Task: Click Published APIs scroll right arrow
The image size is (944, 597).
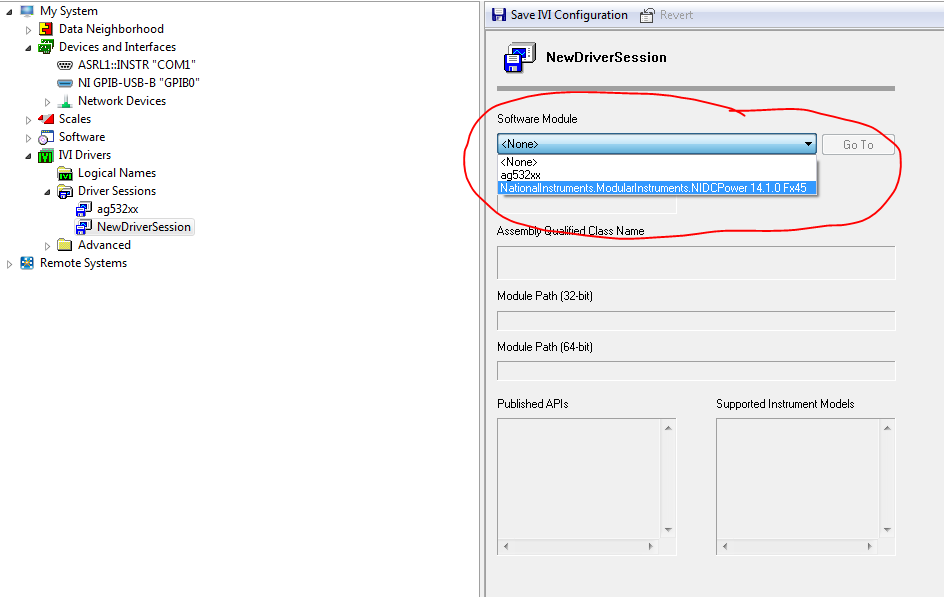Action: click(651, 546)
